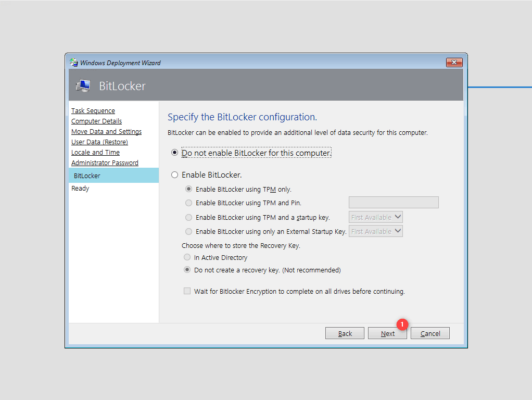Viewport: 532px width, 400px height.
Task: Choose Enable BitLocker using TPM and Pin
Action: tap(189, 203)
